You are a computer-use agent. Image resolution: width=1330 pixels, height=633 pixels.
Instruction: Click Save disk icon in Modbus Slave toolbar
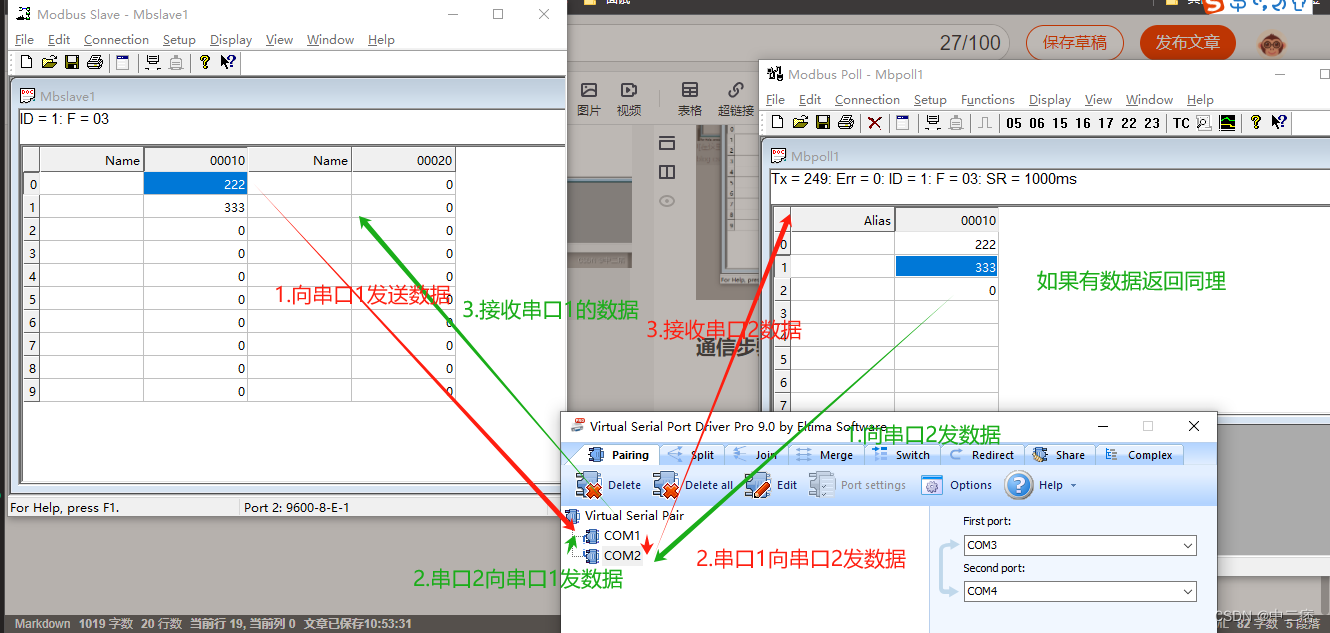[72, 62]
